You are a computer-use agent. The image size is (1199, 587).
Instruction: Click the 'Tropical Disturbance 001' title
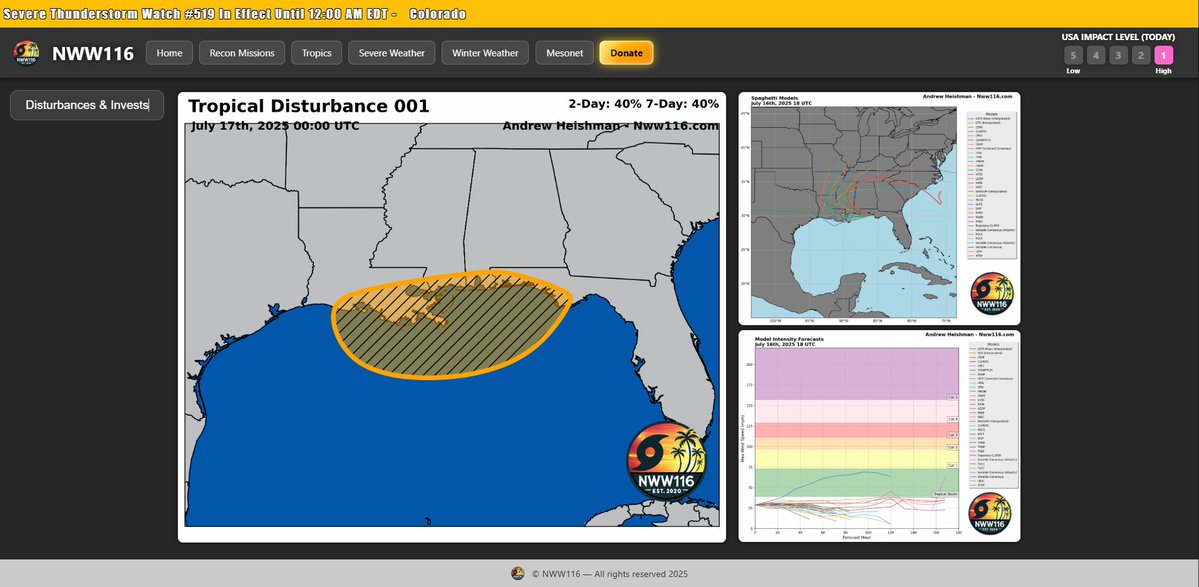309,106
